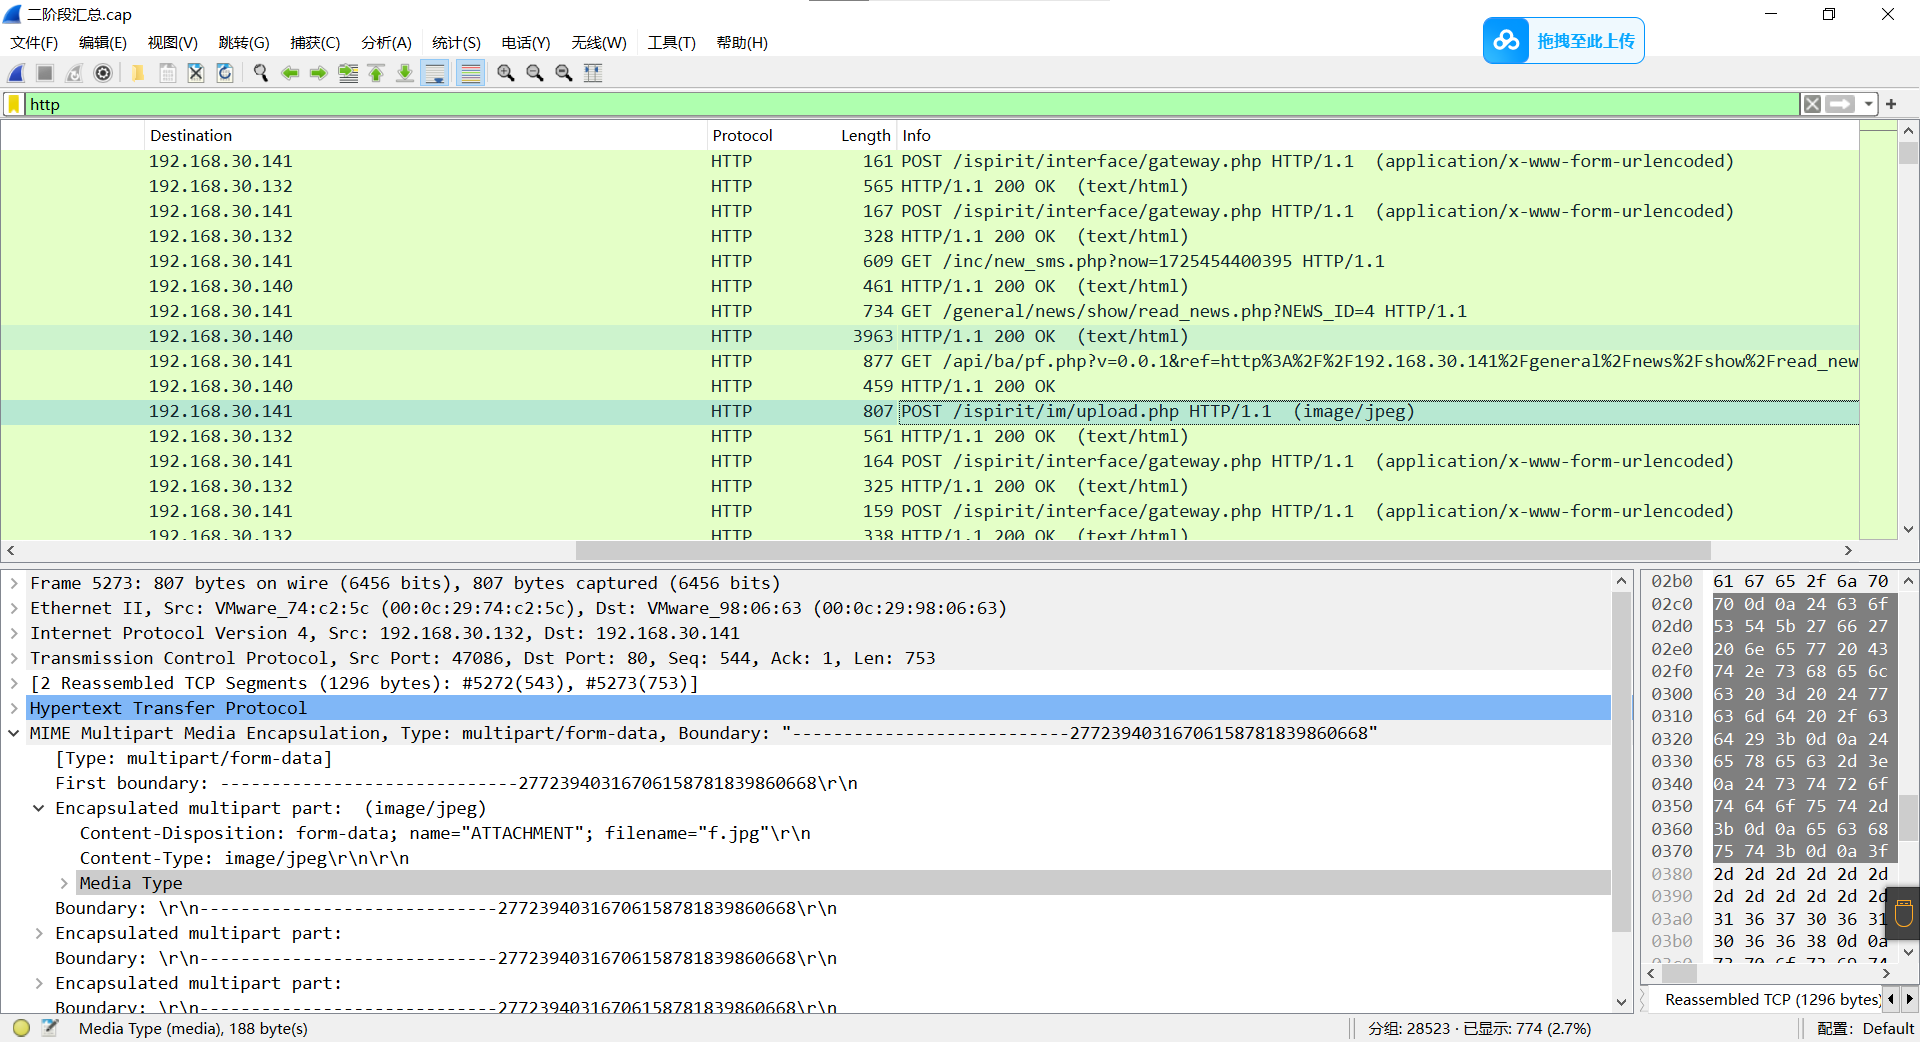Screen dimensions: 1920x1042
Task: Restart the current capture
Action: [74, 73]
